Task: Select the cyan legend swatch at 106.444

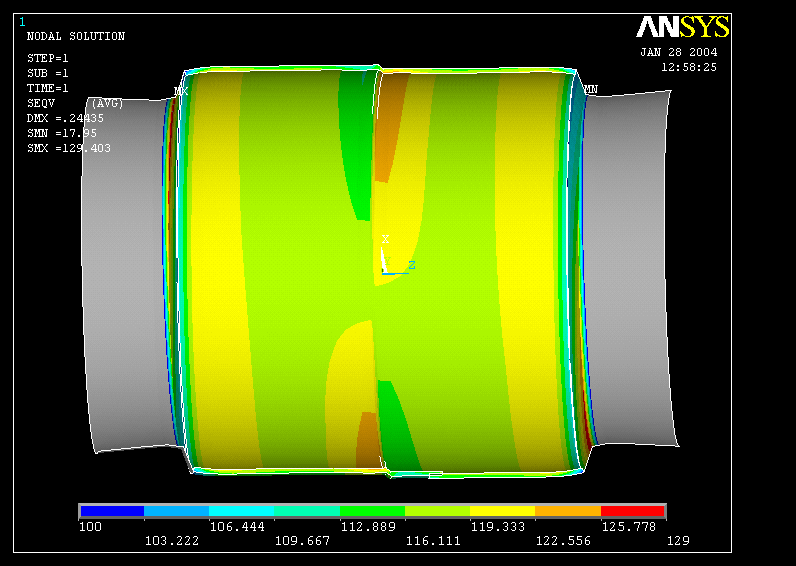Action: pos(242,511)
